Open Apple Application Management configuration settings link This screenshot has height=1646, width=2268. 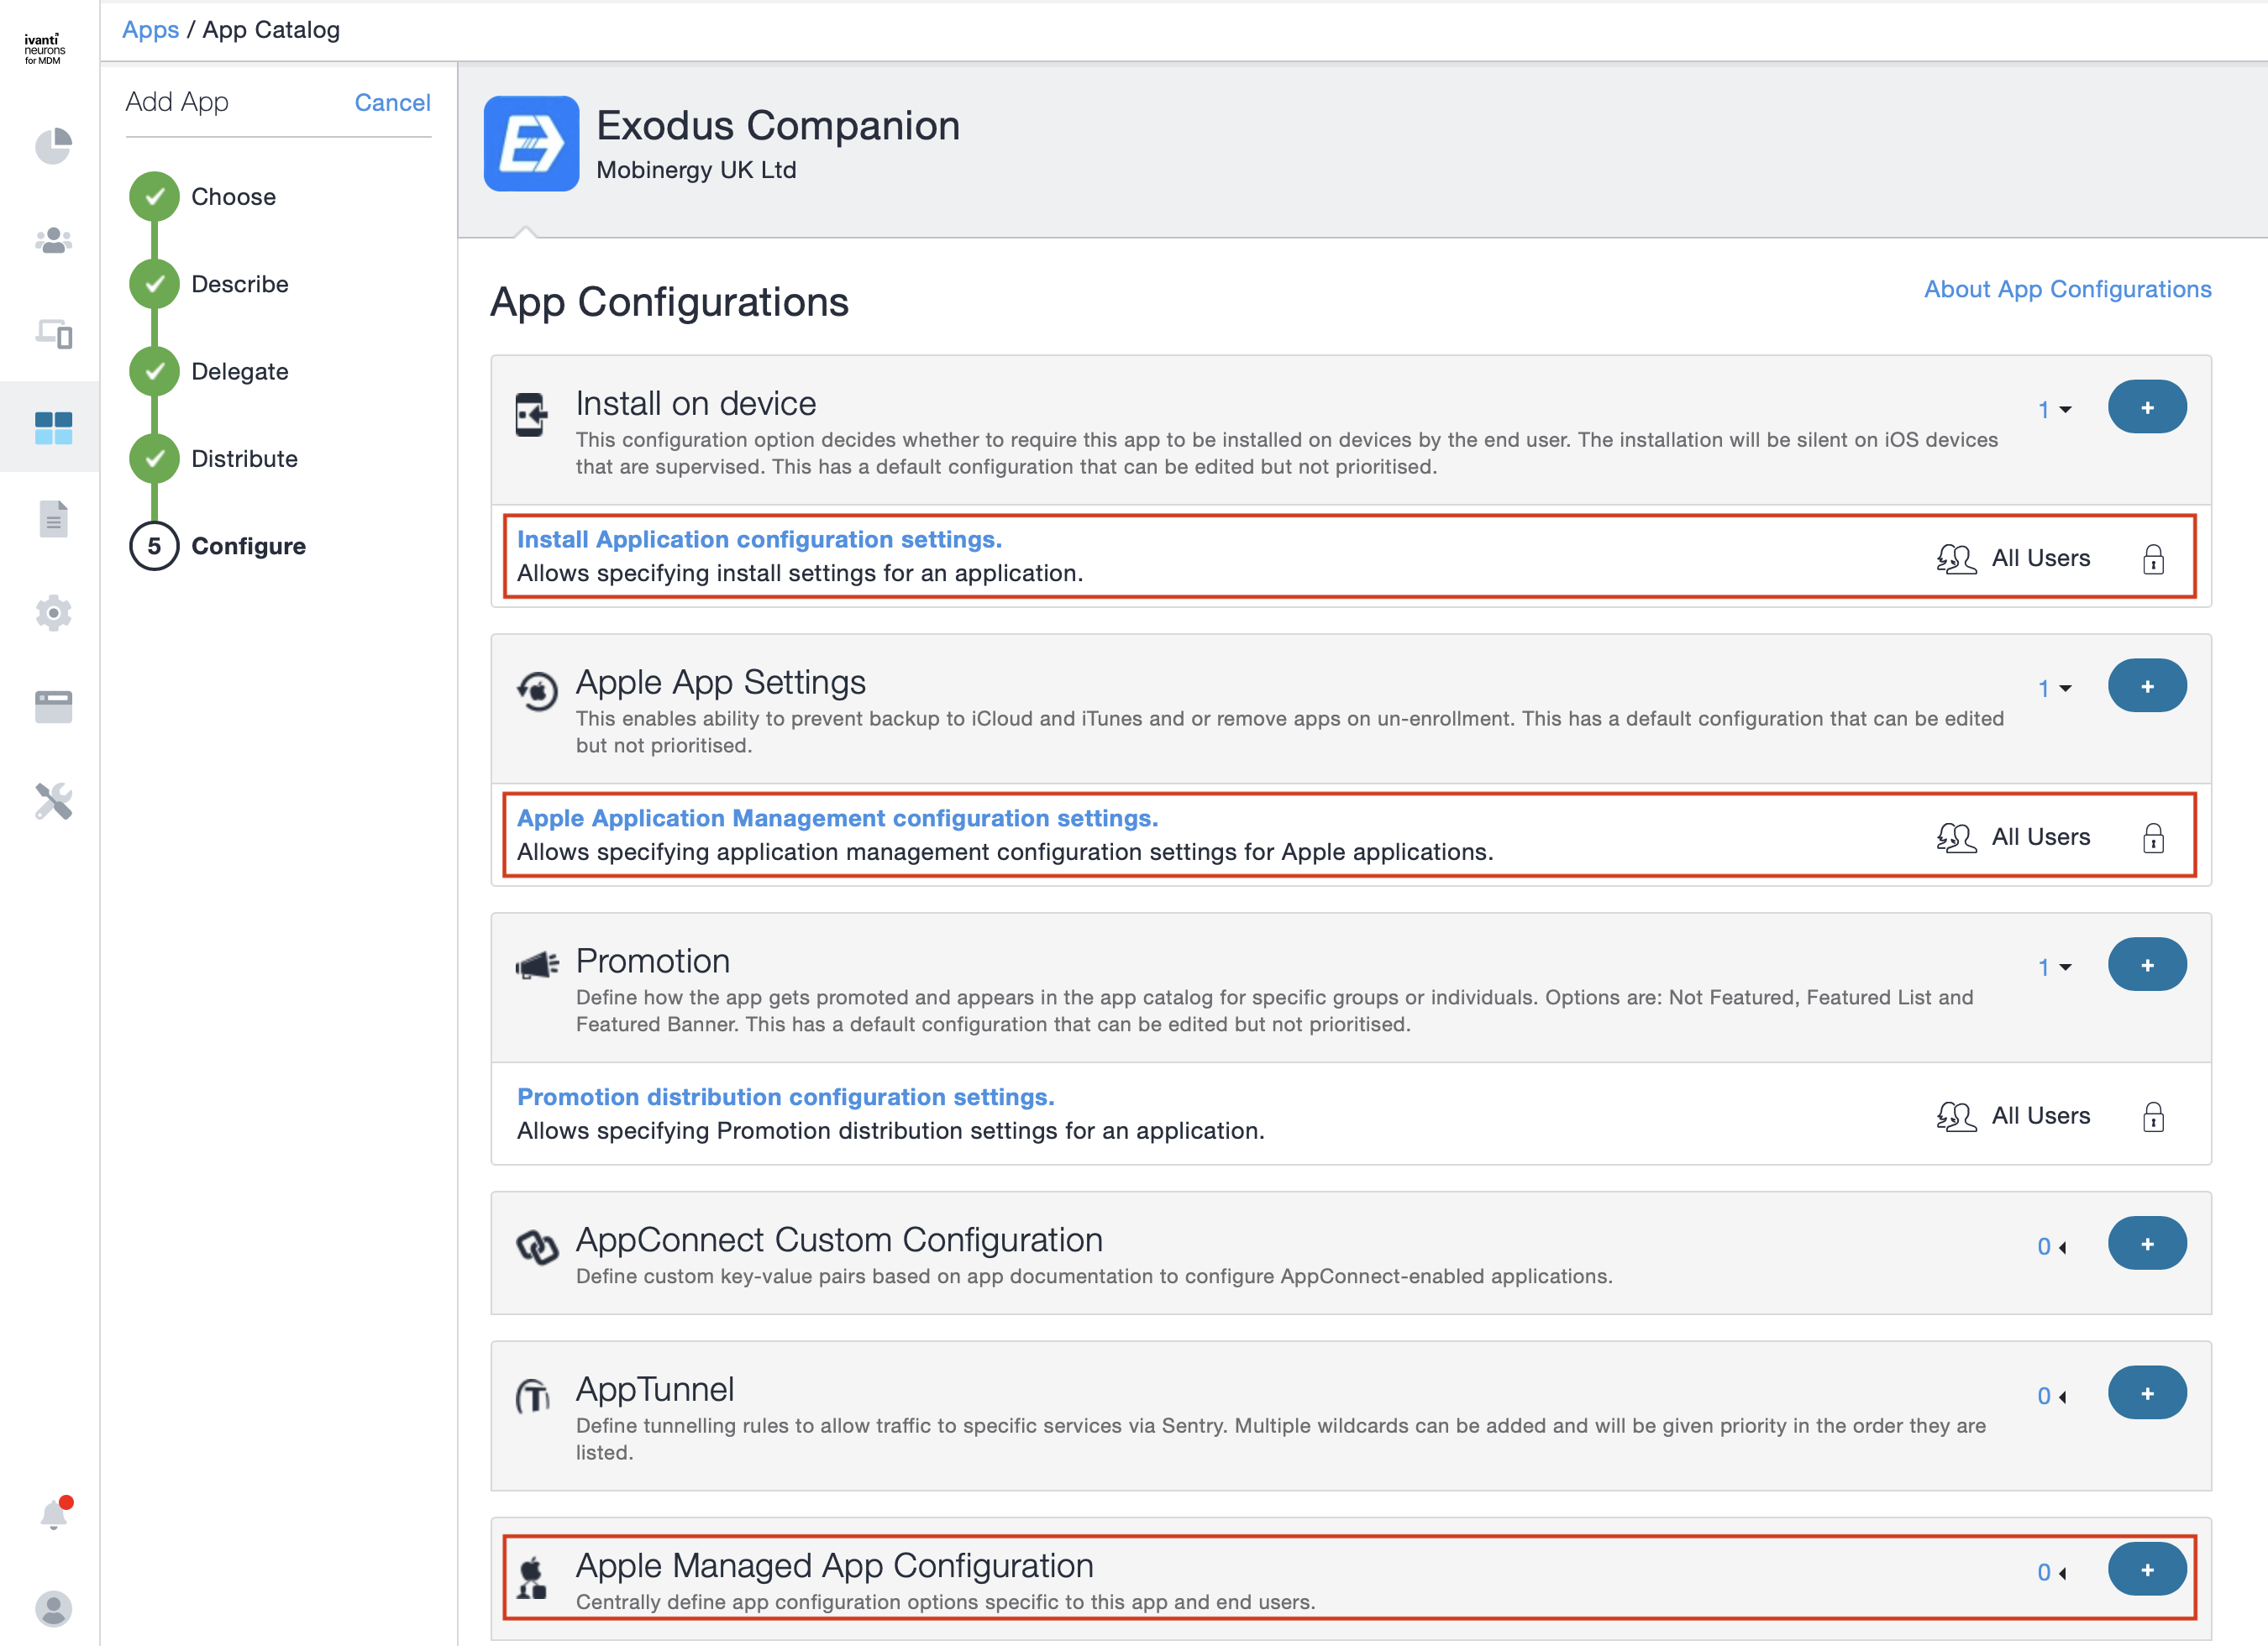(837, 818)
